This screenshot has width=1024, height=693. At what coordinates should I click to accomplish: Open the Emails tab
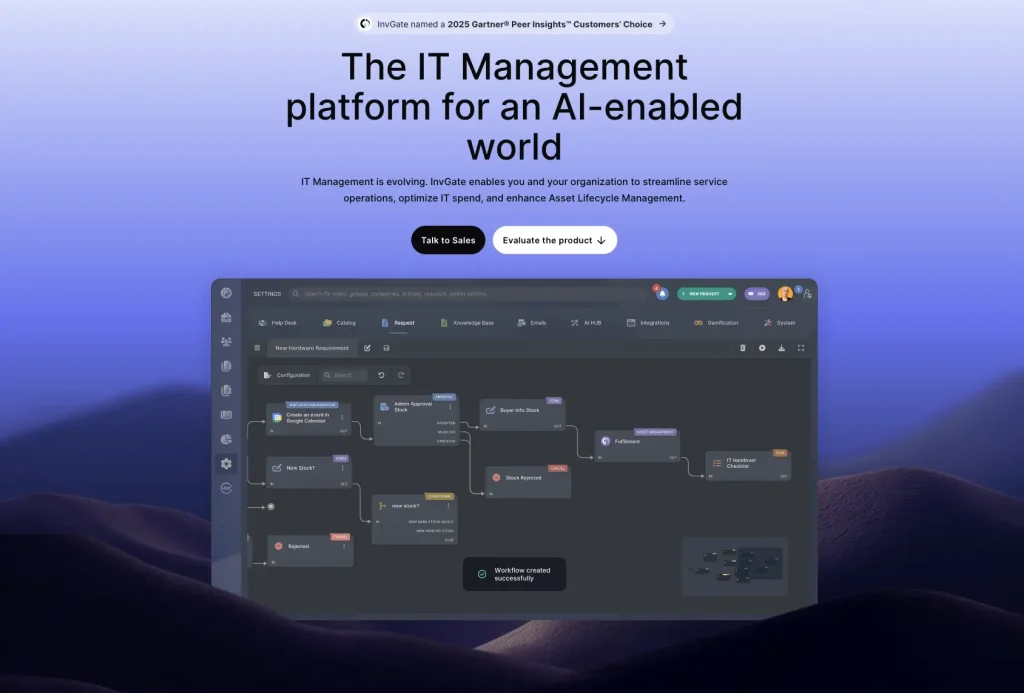(x=532, y=323)
